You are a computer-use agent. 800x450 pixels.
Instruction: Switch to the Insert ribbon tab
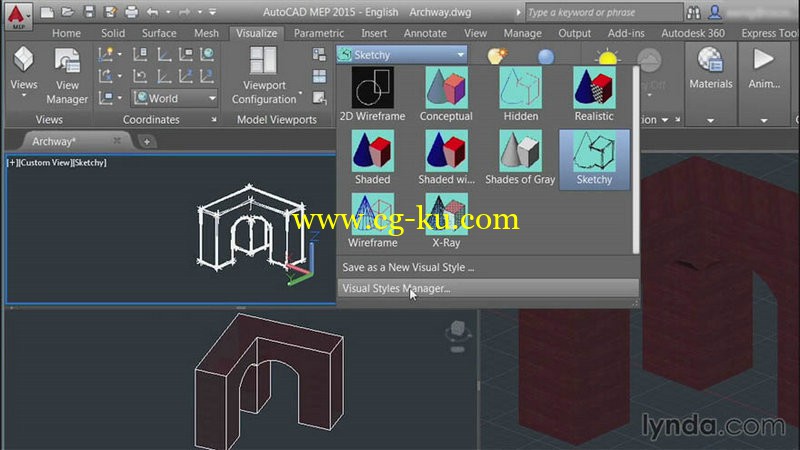pos(374,33)
